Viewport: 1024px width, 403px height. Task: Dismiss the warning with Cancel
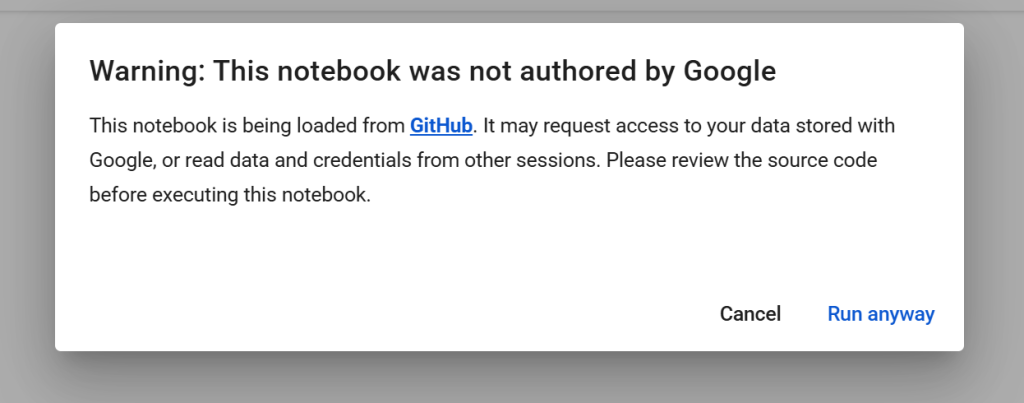point(750,314)
